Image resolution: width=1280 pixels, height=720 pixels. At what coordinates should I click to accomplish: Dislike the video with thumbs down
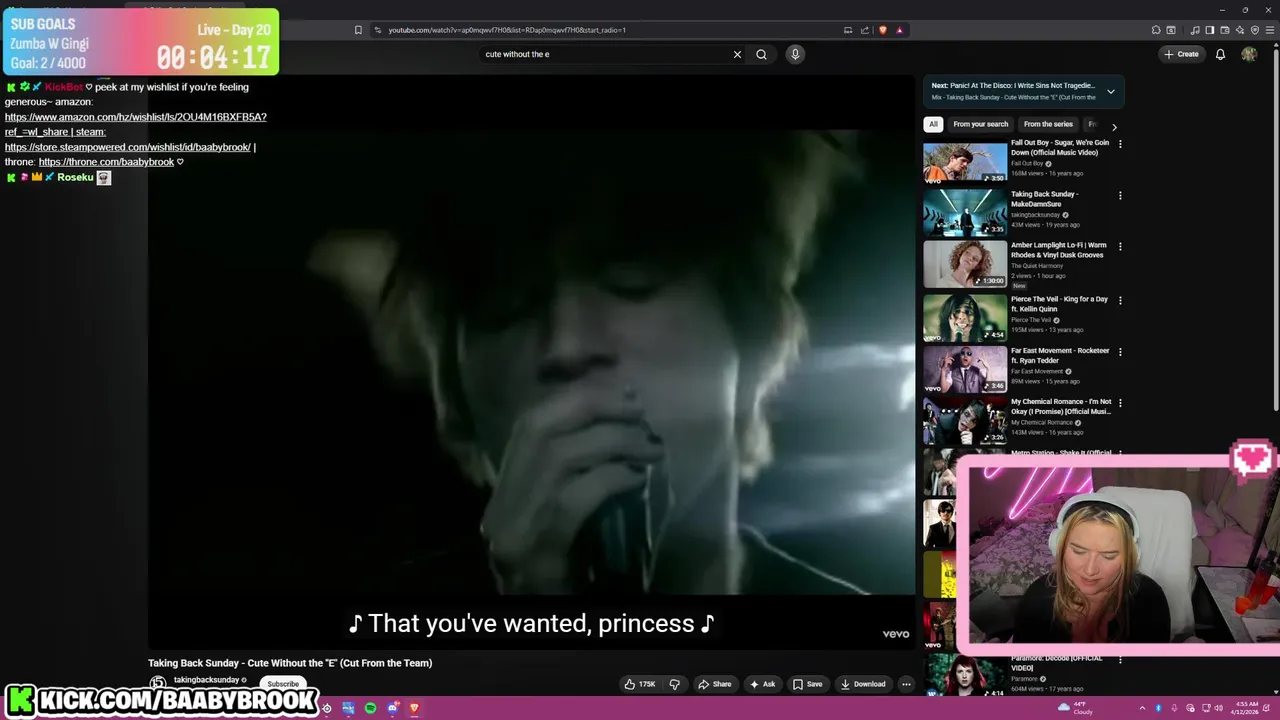pos(674,684)
